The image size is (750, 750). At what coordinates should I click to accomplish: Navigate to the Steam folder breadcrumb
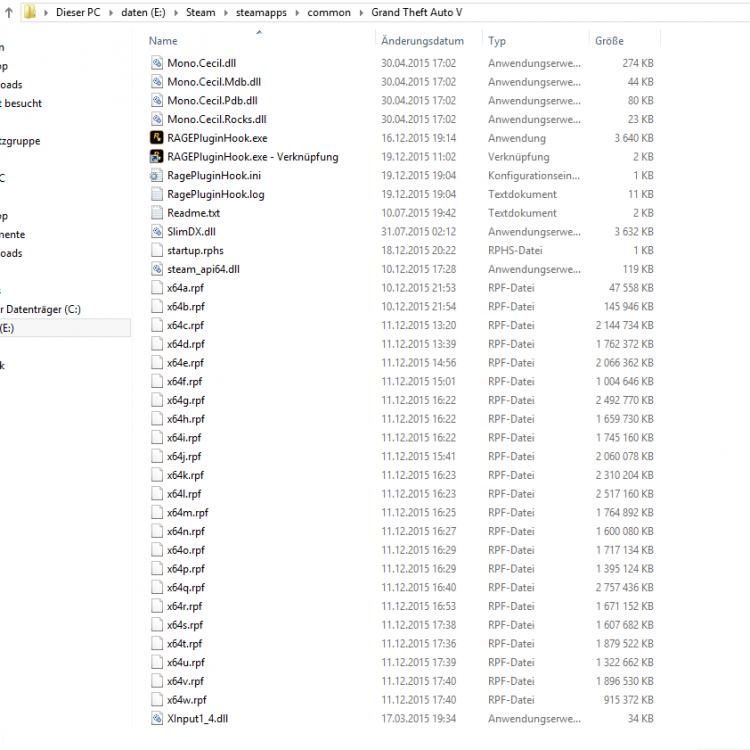click(x=200, y=12)
